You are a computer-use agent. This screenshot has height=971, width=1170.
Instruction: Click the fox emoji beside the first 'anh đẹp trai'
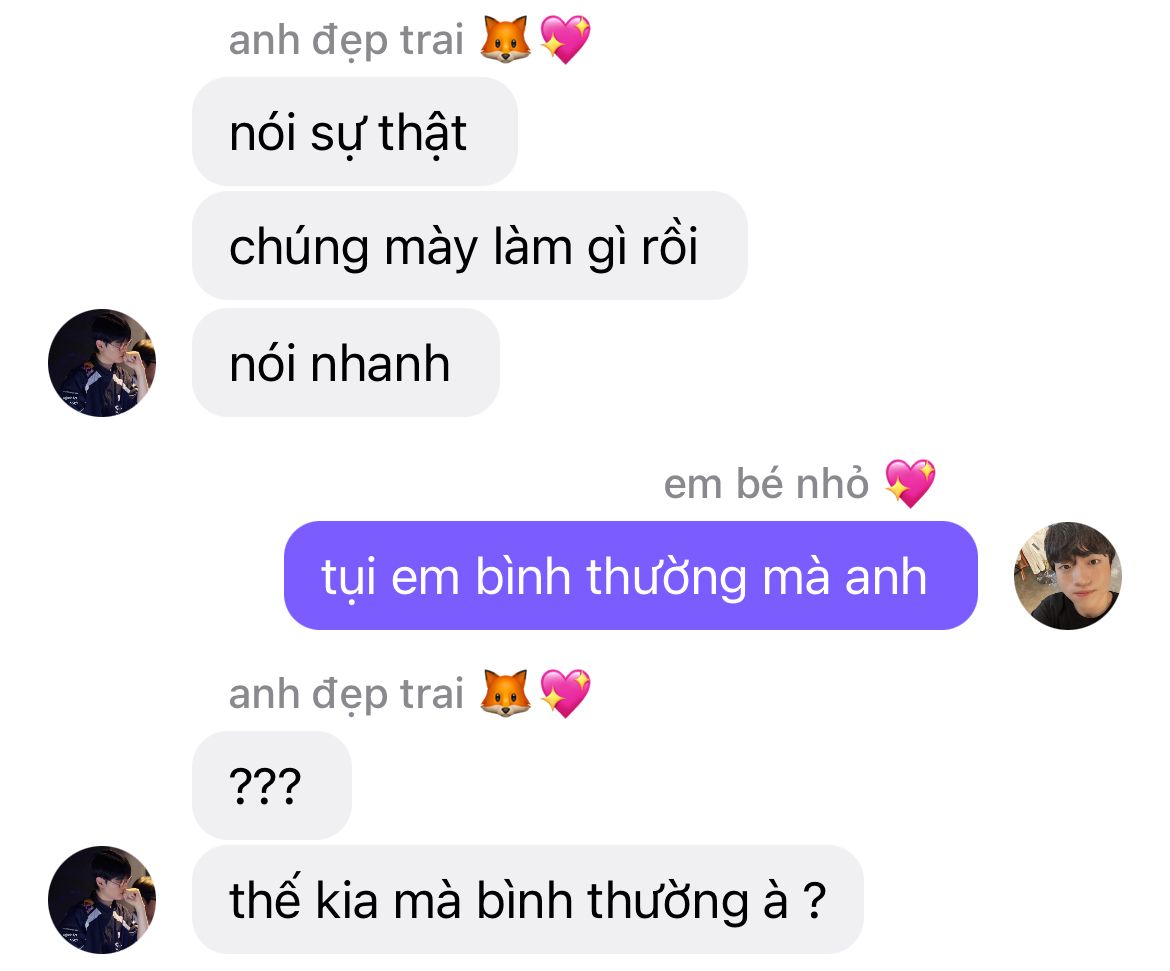[505, 39]
